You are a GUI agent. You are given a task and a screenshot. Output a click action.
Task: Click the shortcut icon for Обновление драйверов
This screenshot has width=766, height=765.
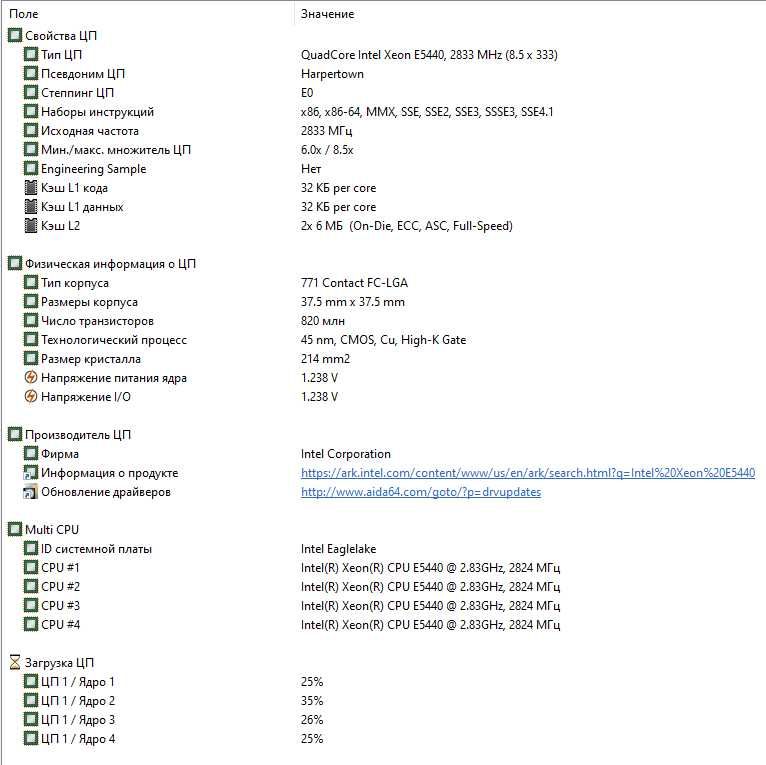coord(30,491)
